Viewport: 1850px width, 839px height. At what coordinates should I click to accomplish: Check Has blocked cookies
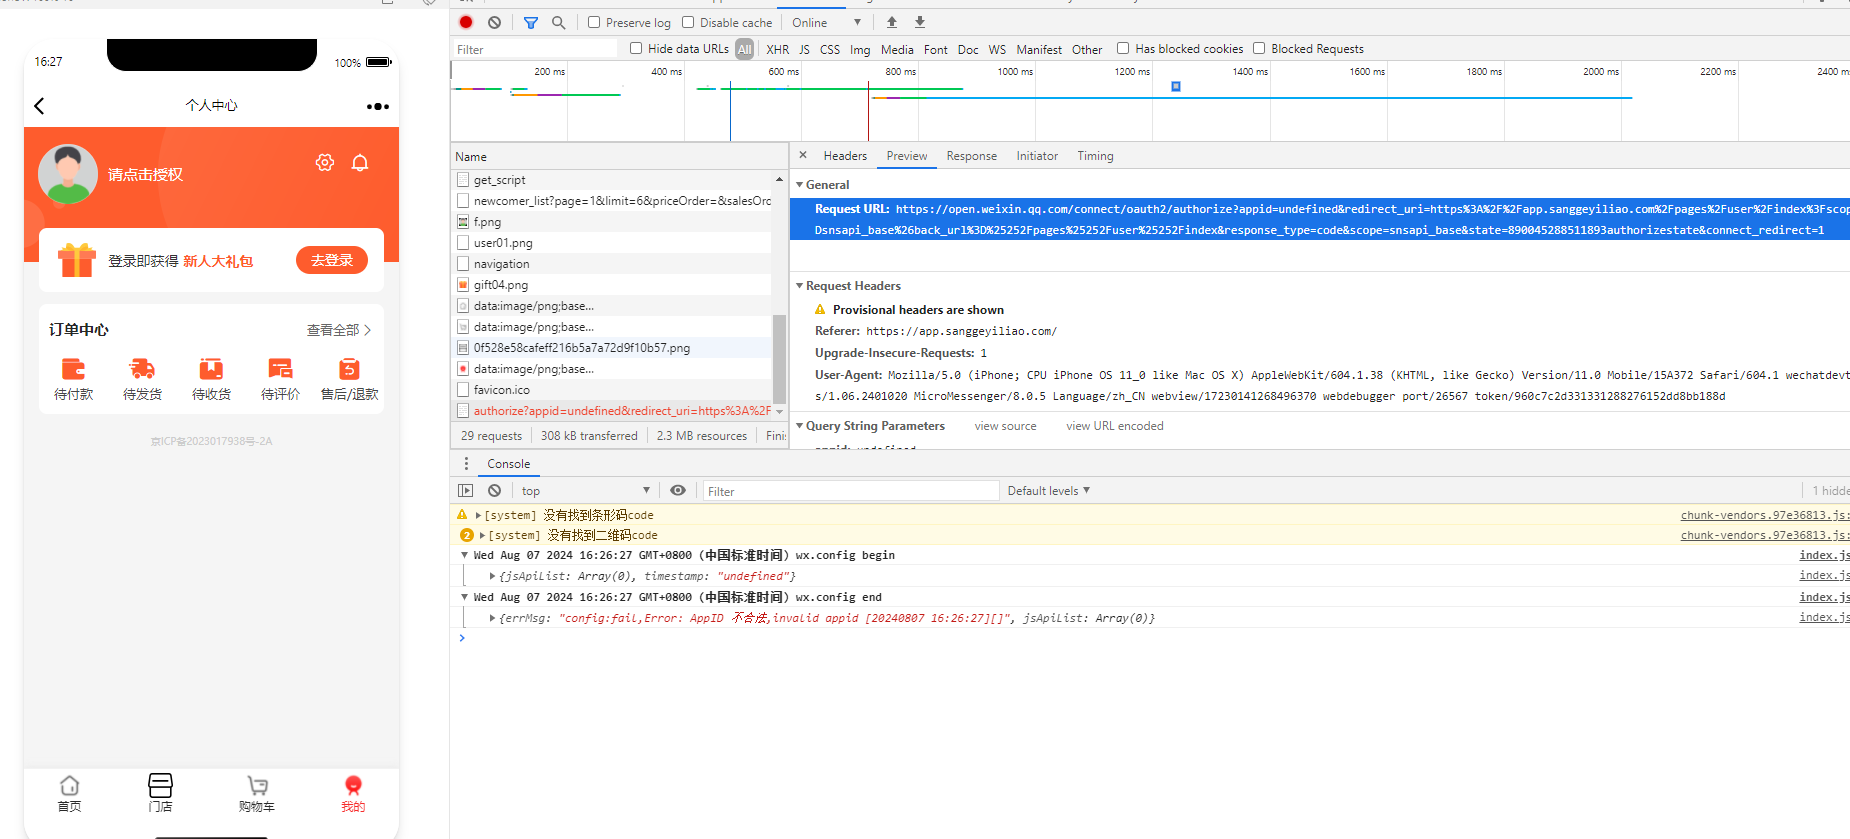[x=1123, y=48]
